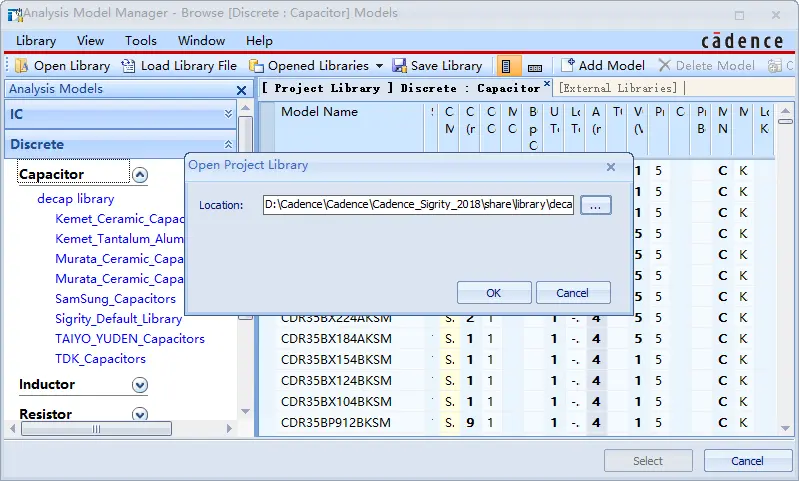Select TAIYO_YUDEN_Capacitors library
The height and width of the screenshot is (481, 799).
tap(130, 339)
